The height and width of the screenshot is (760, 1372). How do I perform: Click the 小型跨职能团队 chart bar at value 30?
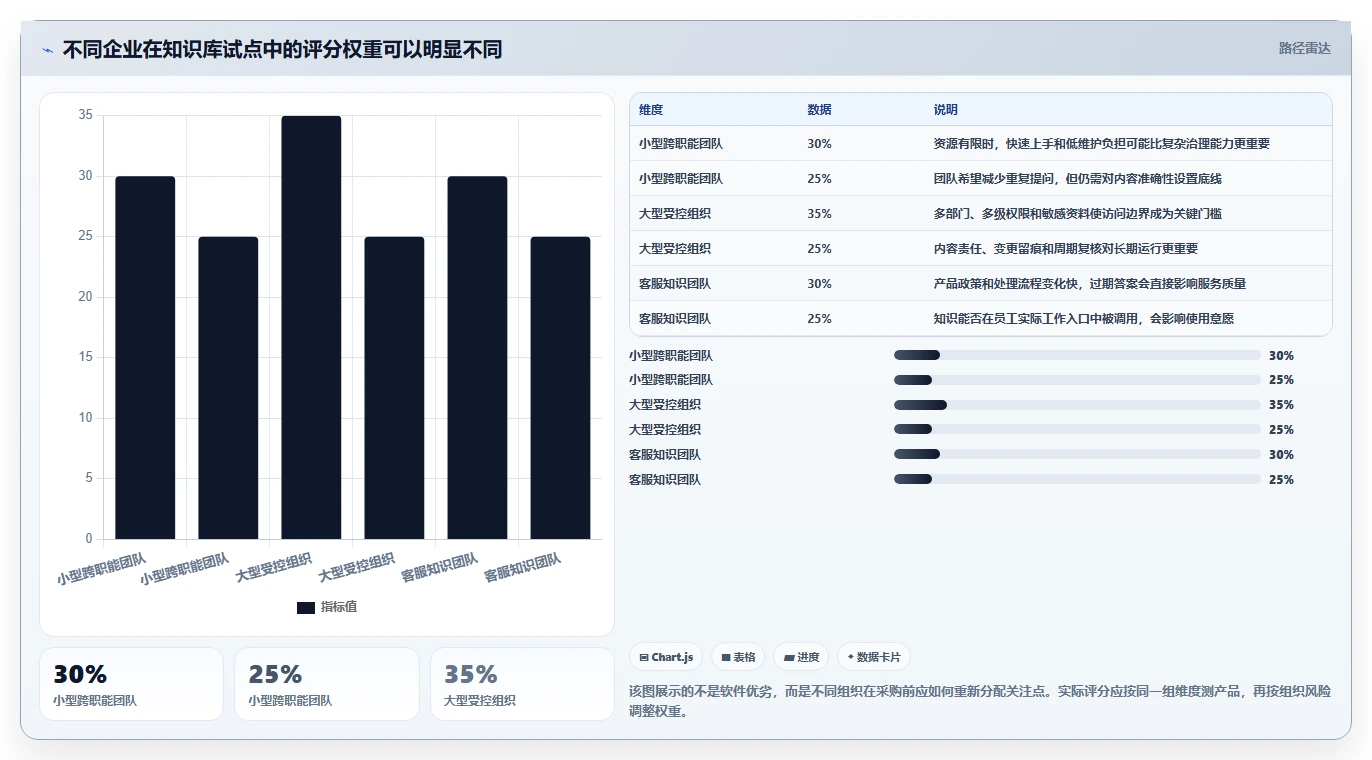click(145, 358)
